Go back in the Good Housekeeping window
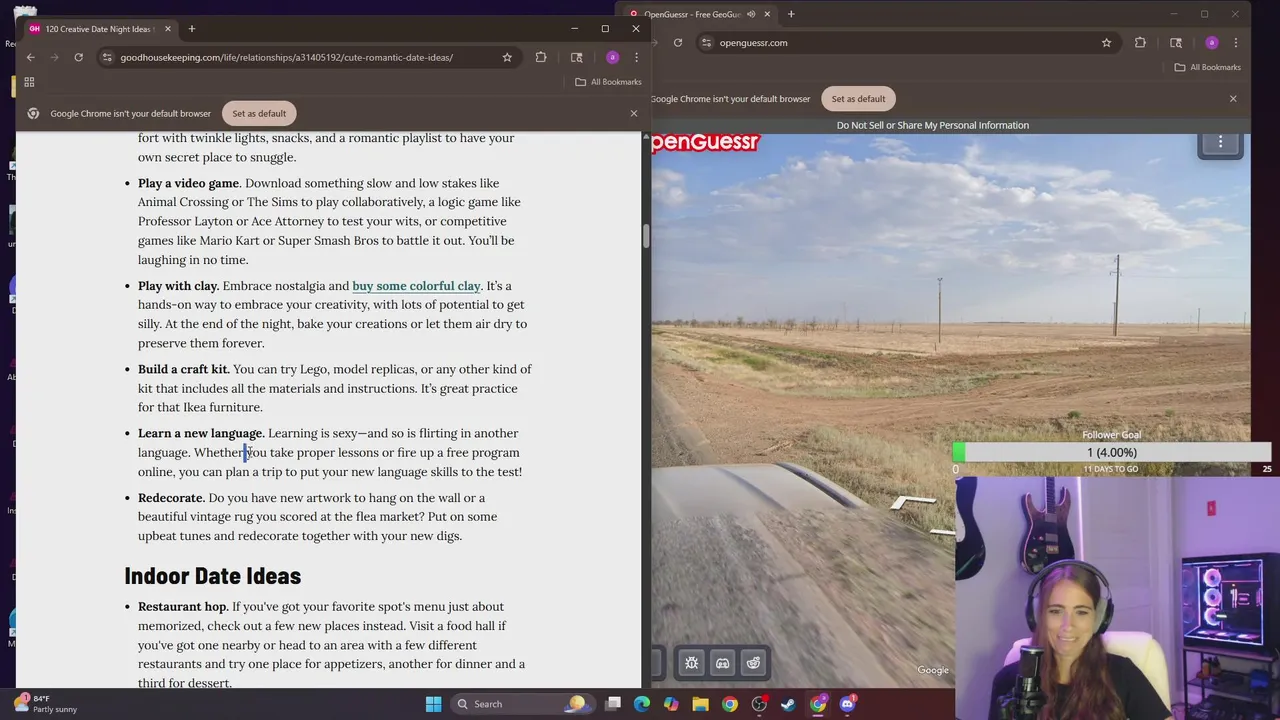Screen dimensions: 1280x720 pyautogui.click(x=30, y=57)
